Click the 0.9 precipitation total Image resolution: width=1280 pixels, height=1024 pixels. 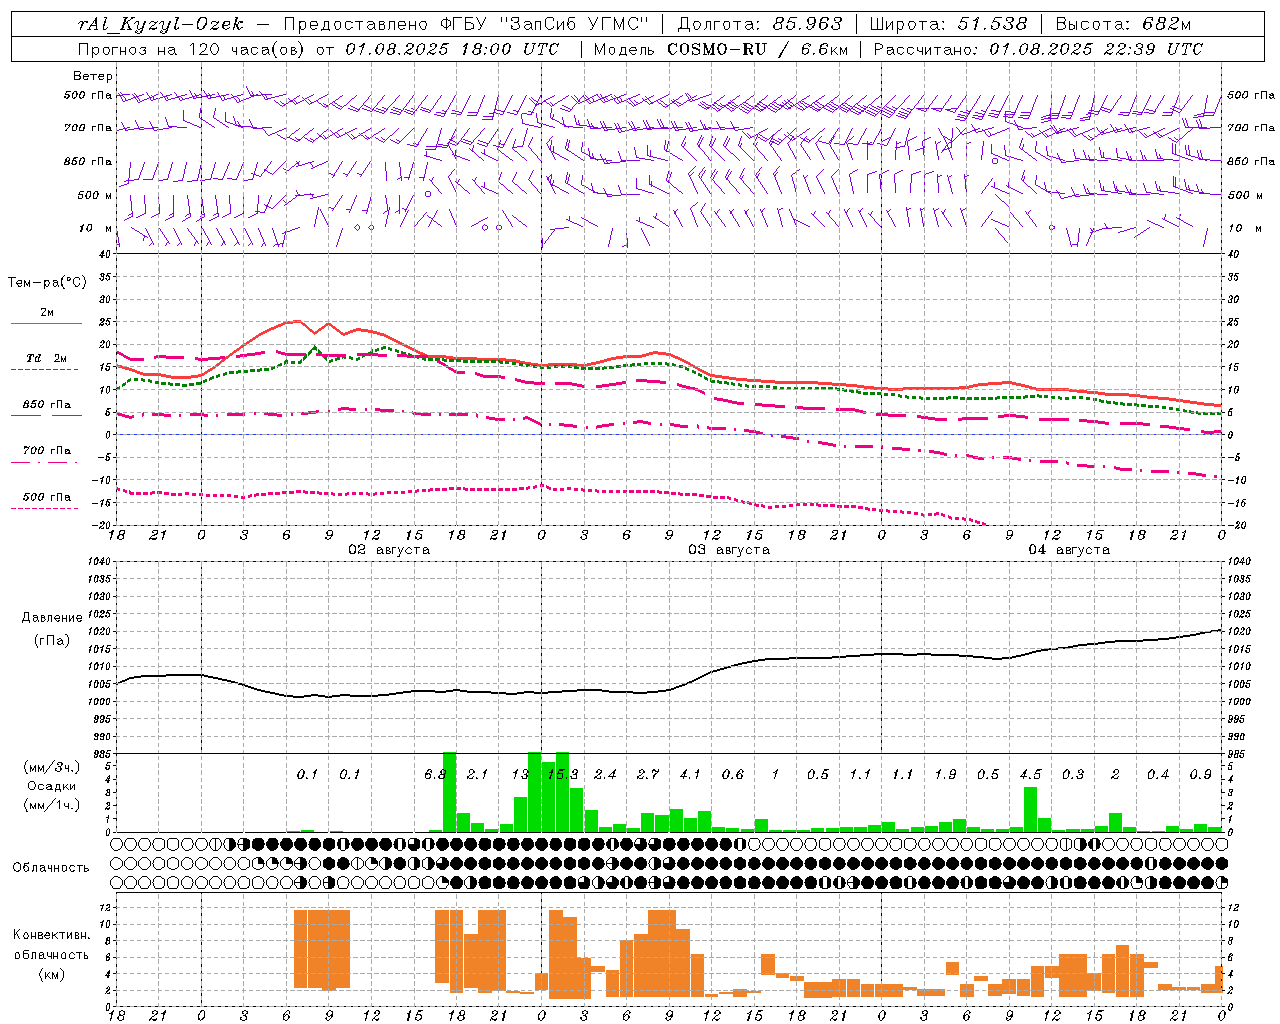(1201, 775)
